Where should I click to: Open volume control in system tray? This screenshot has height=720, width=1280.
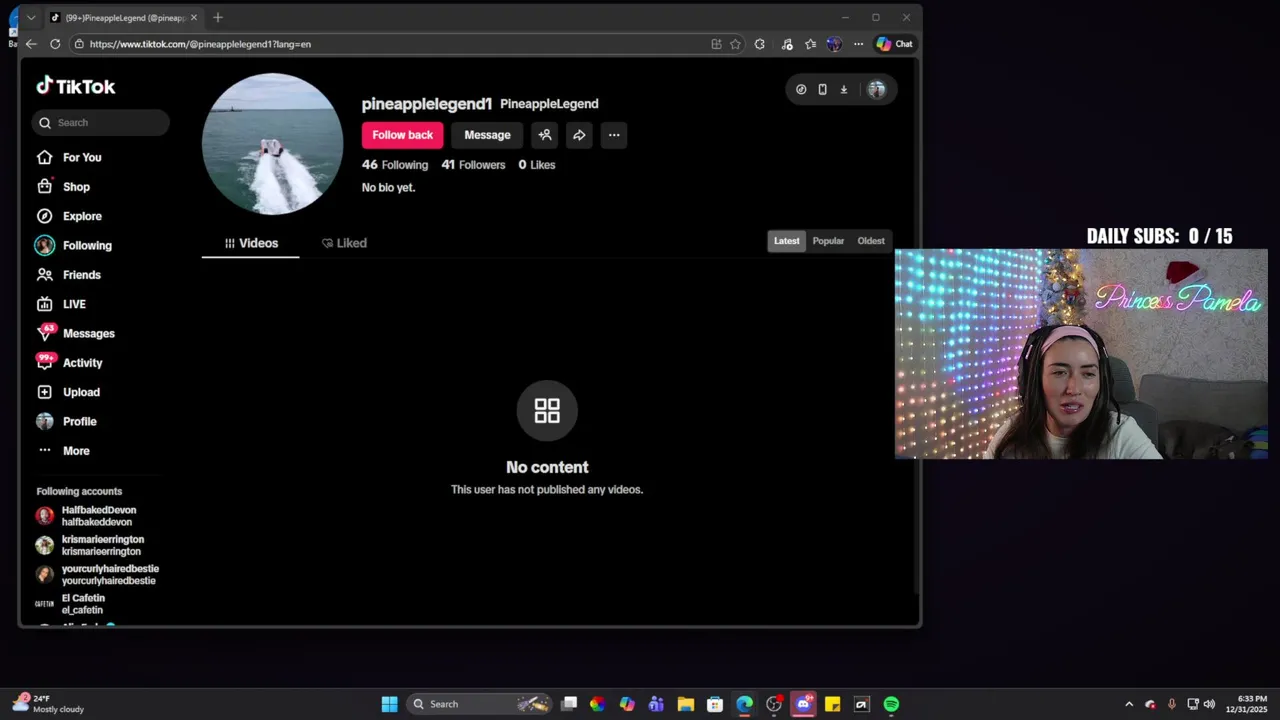(1209, 704)
